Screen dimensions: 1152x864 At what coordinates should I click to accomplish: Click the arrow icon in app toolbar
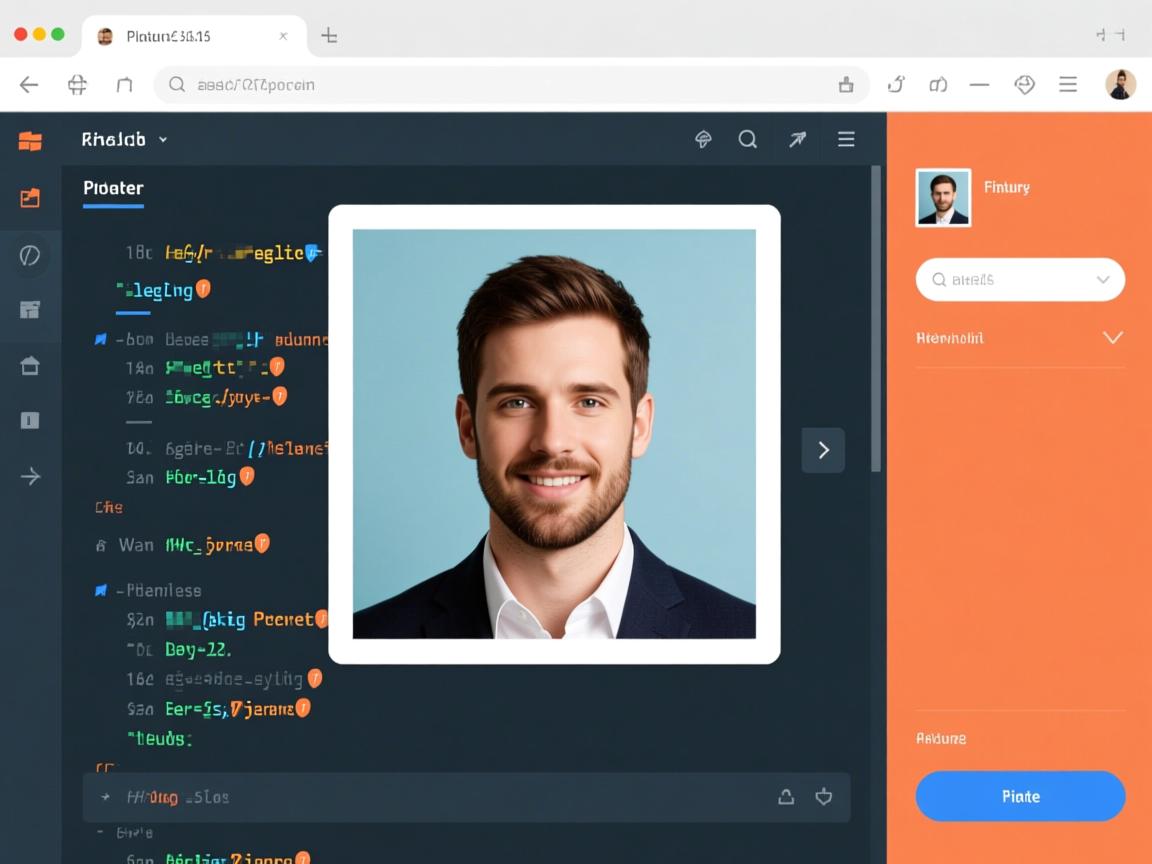tap(797, 140)
